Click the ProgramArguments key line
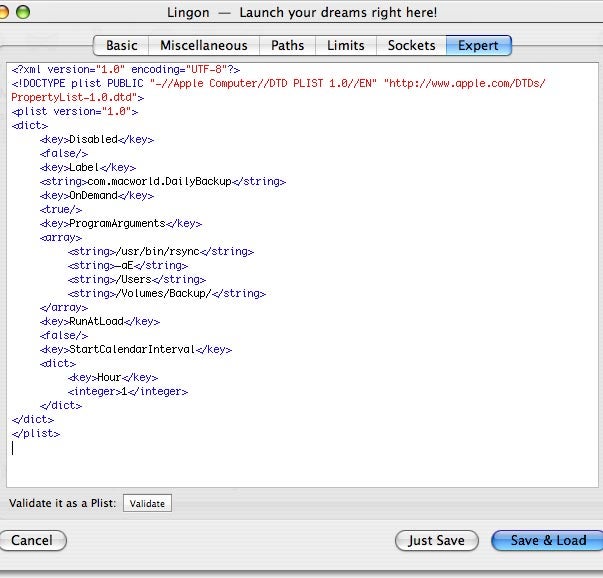 [121, 223]
